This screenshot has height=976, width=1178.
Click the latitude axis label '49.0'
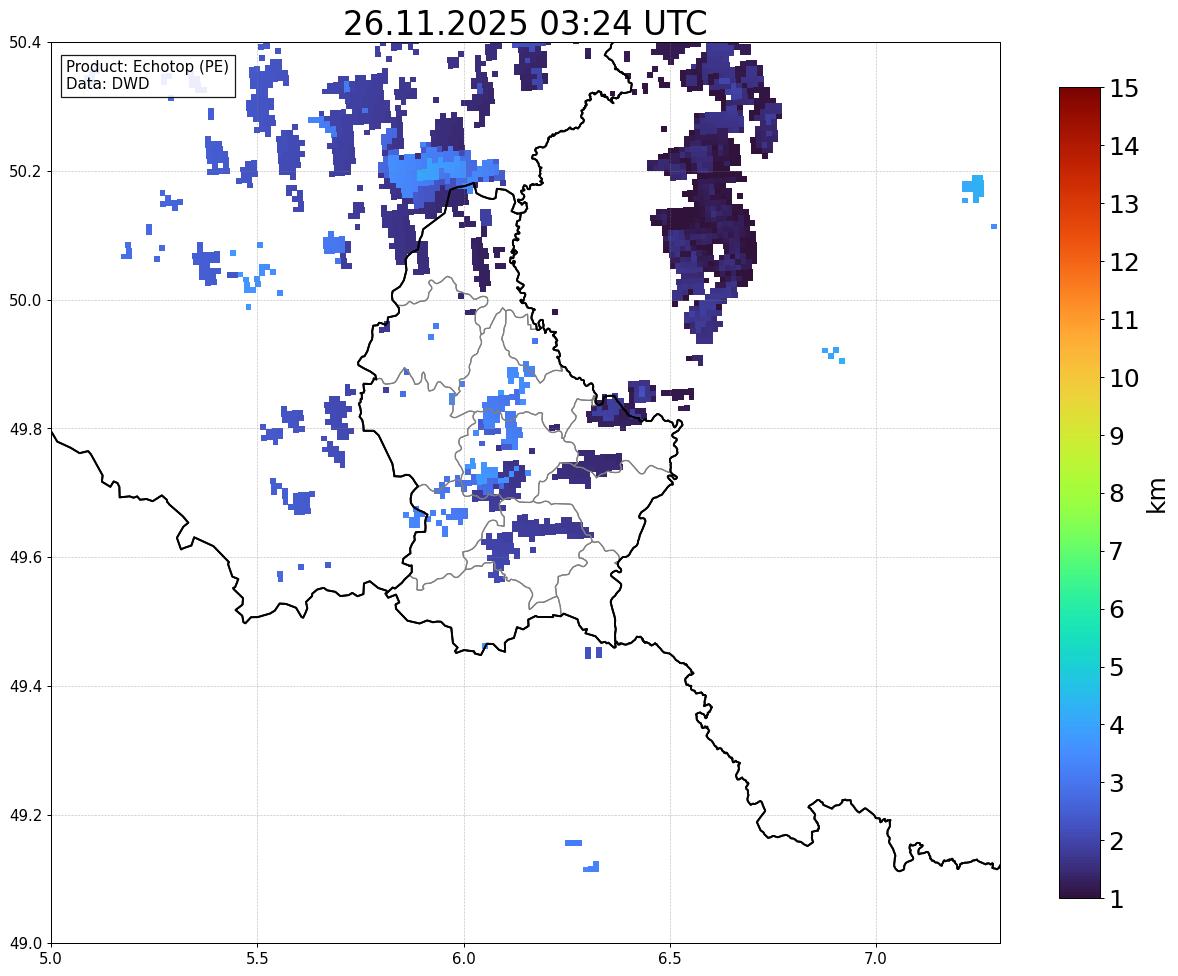(x=25, y=944)
